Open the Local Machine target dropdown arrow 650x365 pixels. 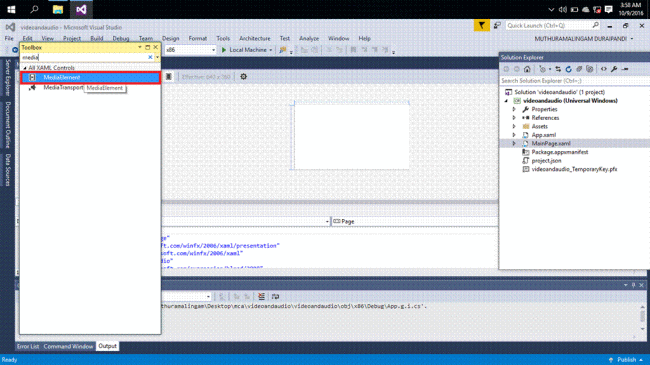(x=271, y=50)
